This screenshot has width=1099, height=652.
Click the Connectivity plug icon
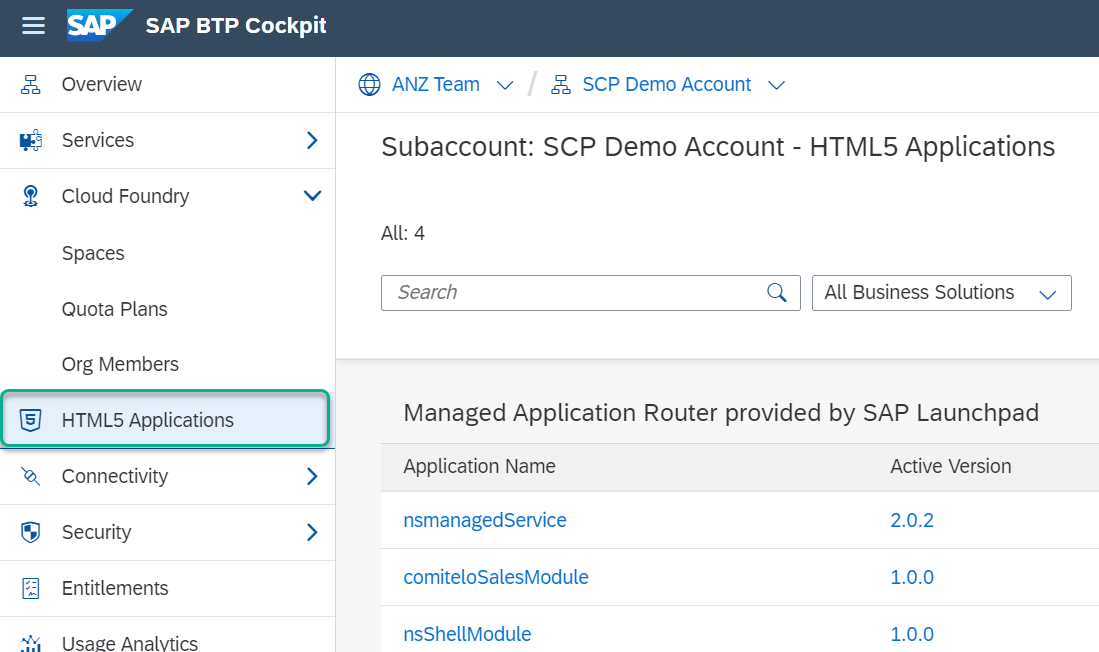tap(30, 476)
